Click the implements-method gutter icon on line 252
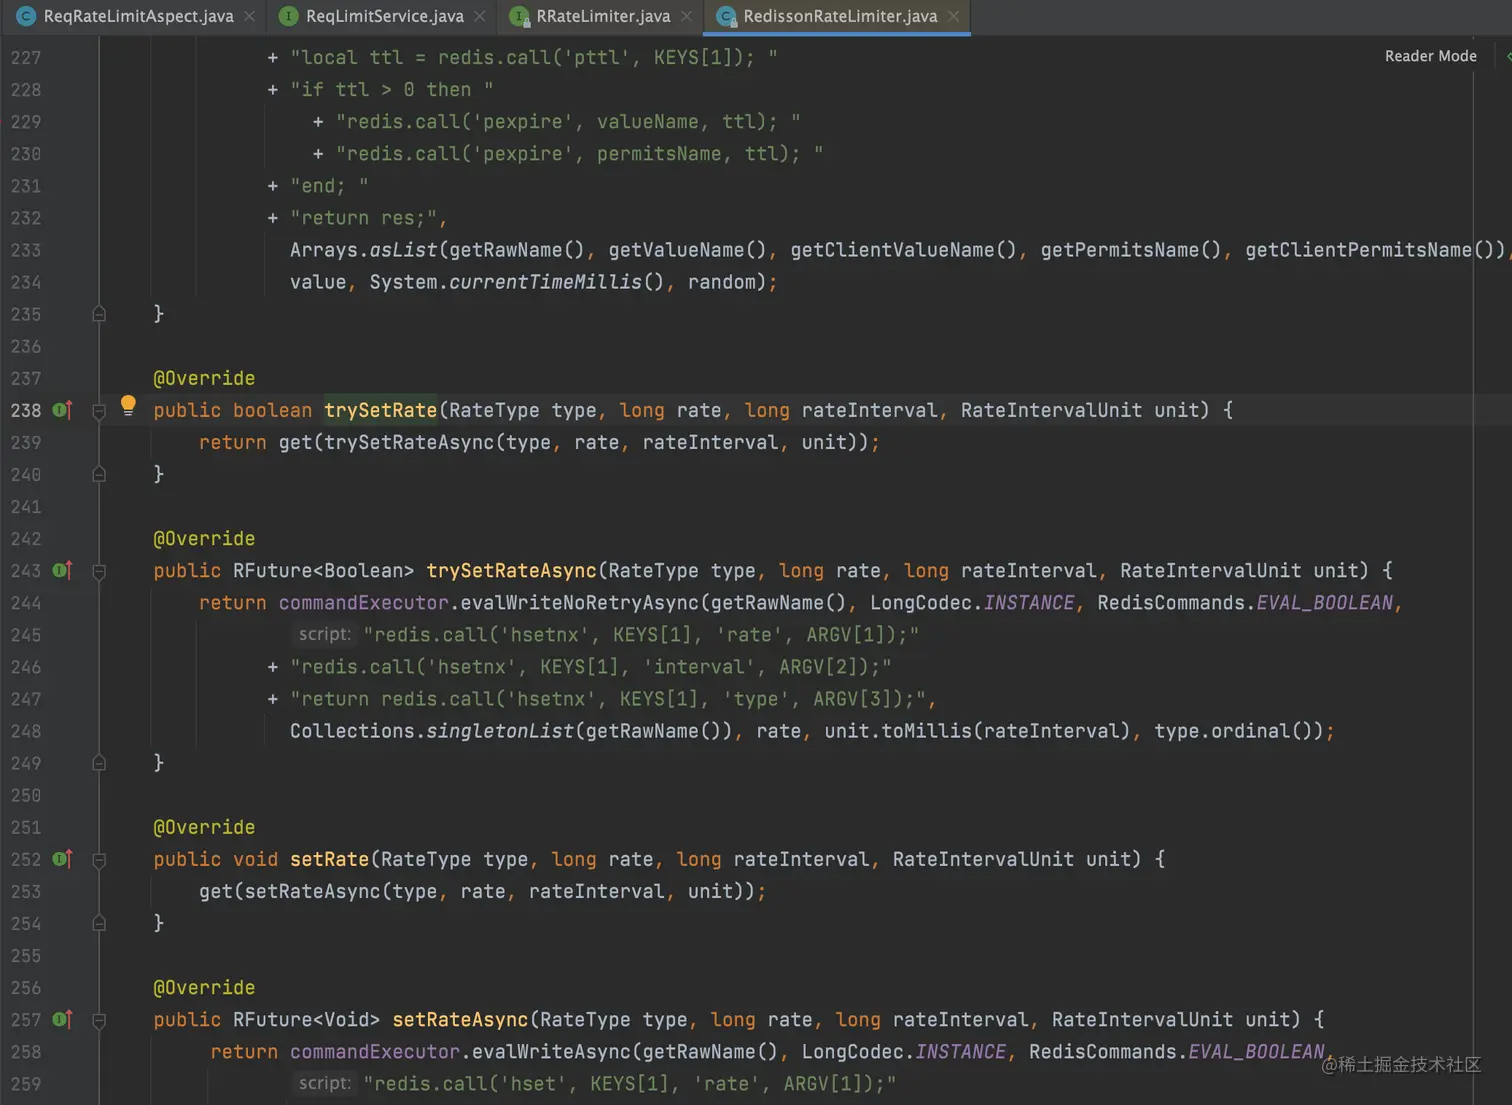The image size is (1512, 1105). click(x=62, y=859)
